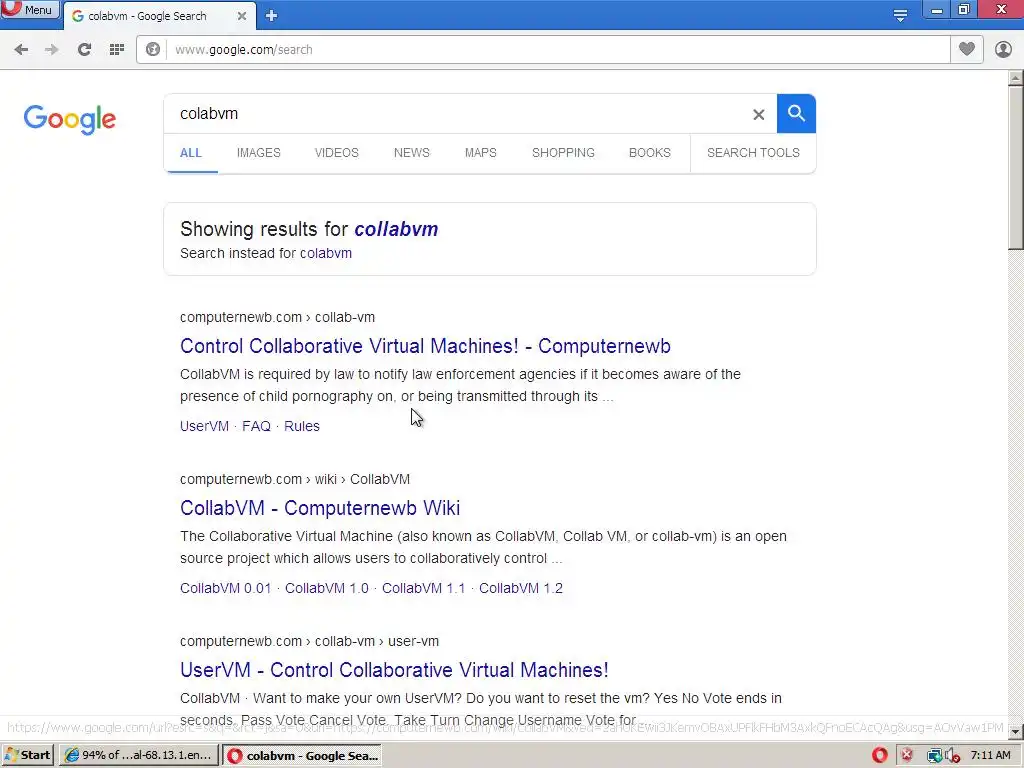Open the FAQ sitelink
Screen dimensions: 1024x768
coord(256,426)
